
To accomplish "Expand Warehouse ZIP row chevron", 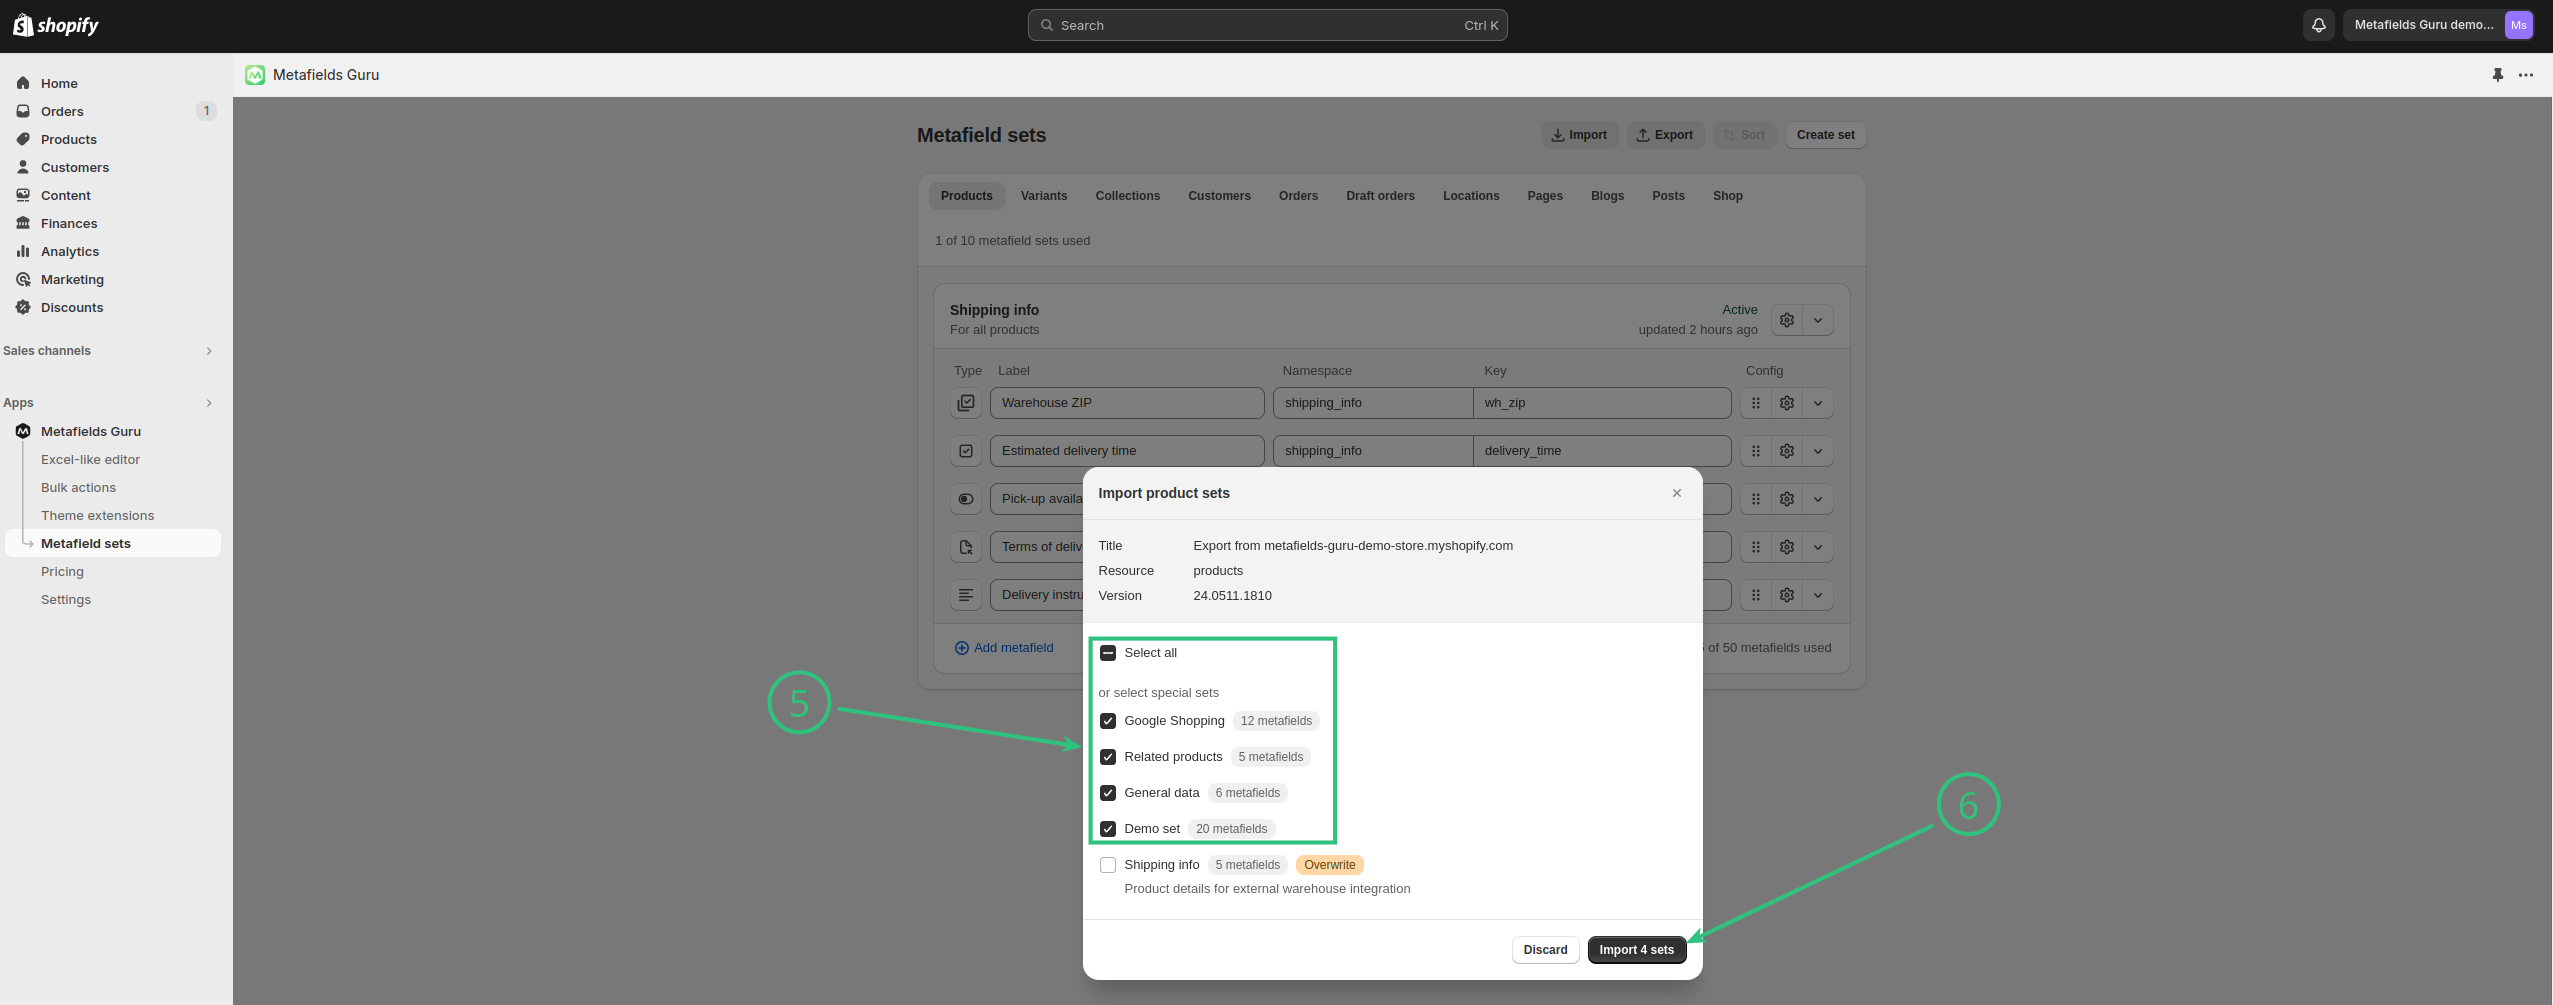I will 1817,403.
